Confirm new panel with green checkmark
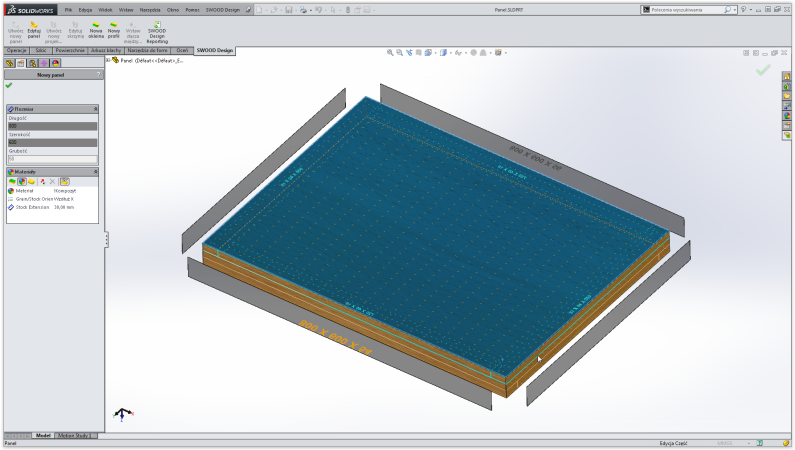Viewport: 795px width, 450px height. coord(9,85)
